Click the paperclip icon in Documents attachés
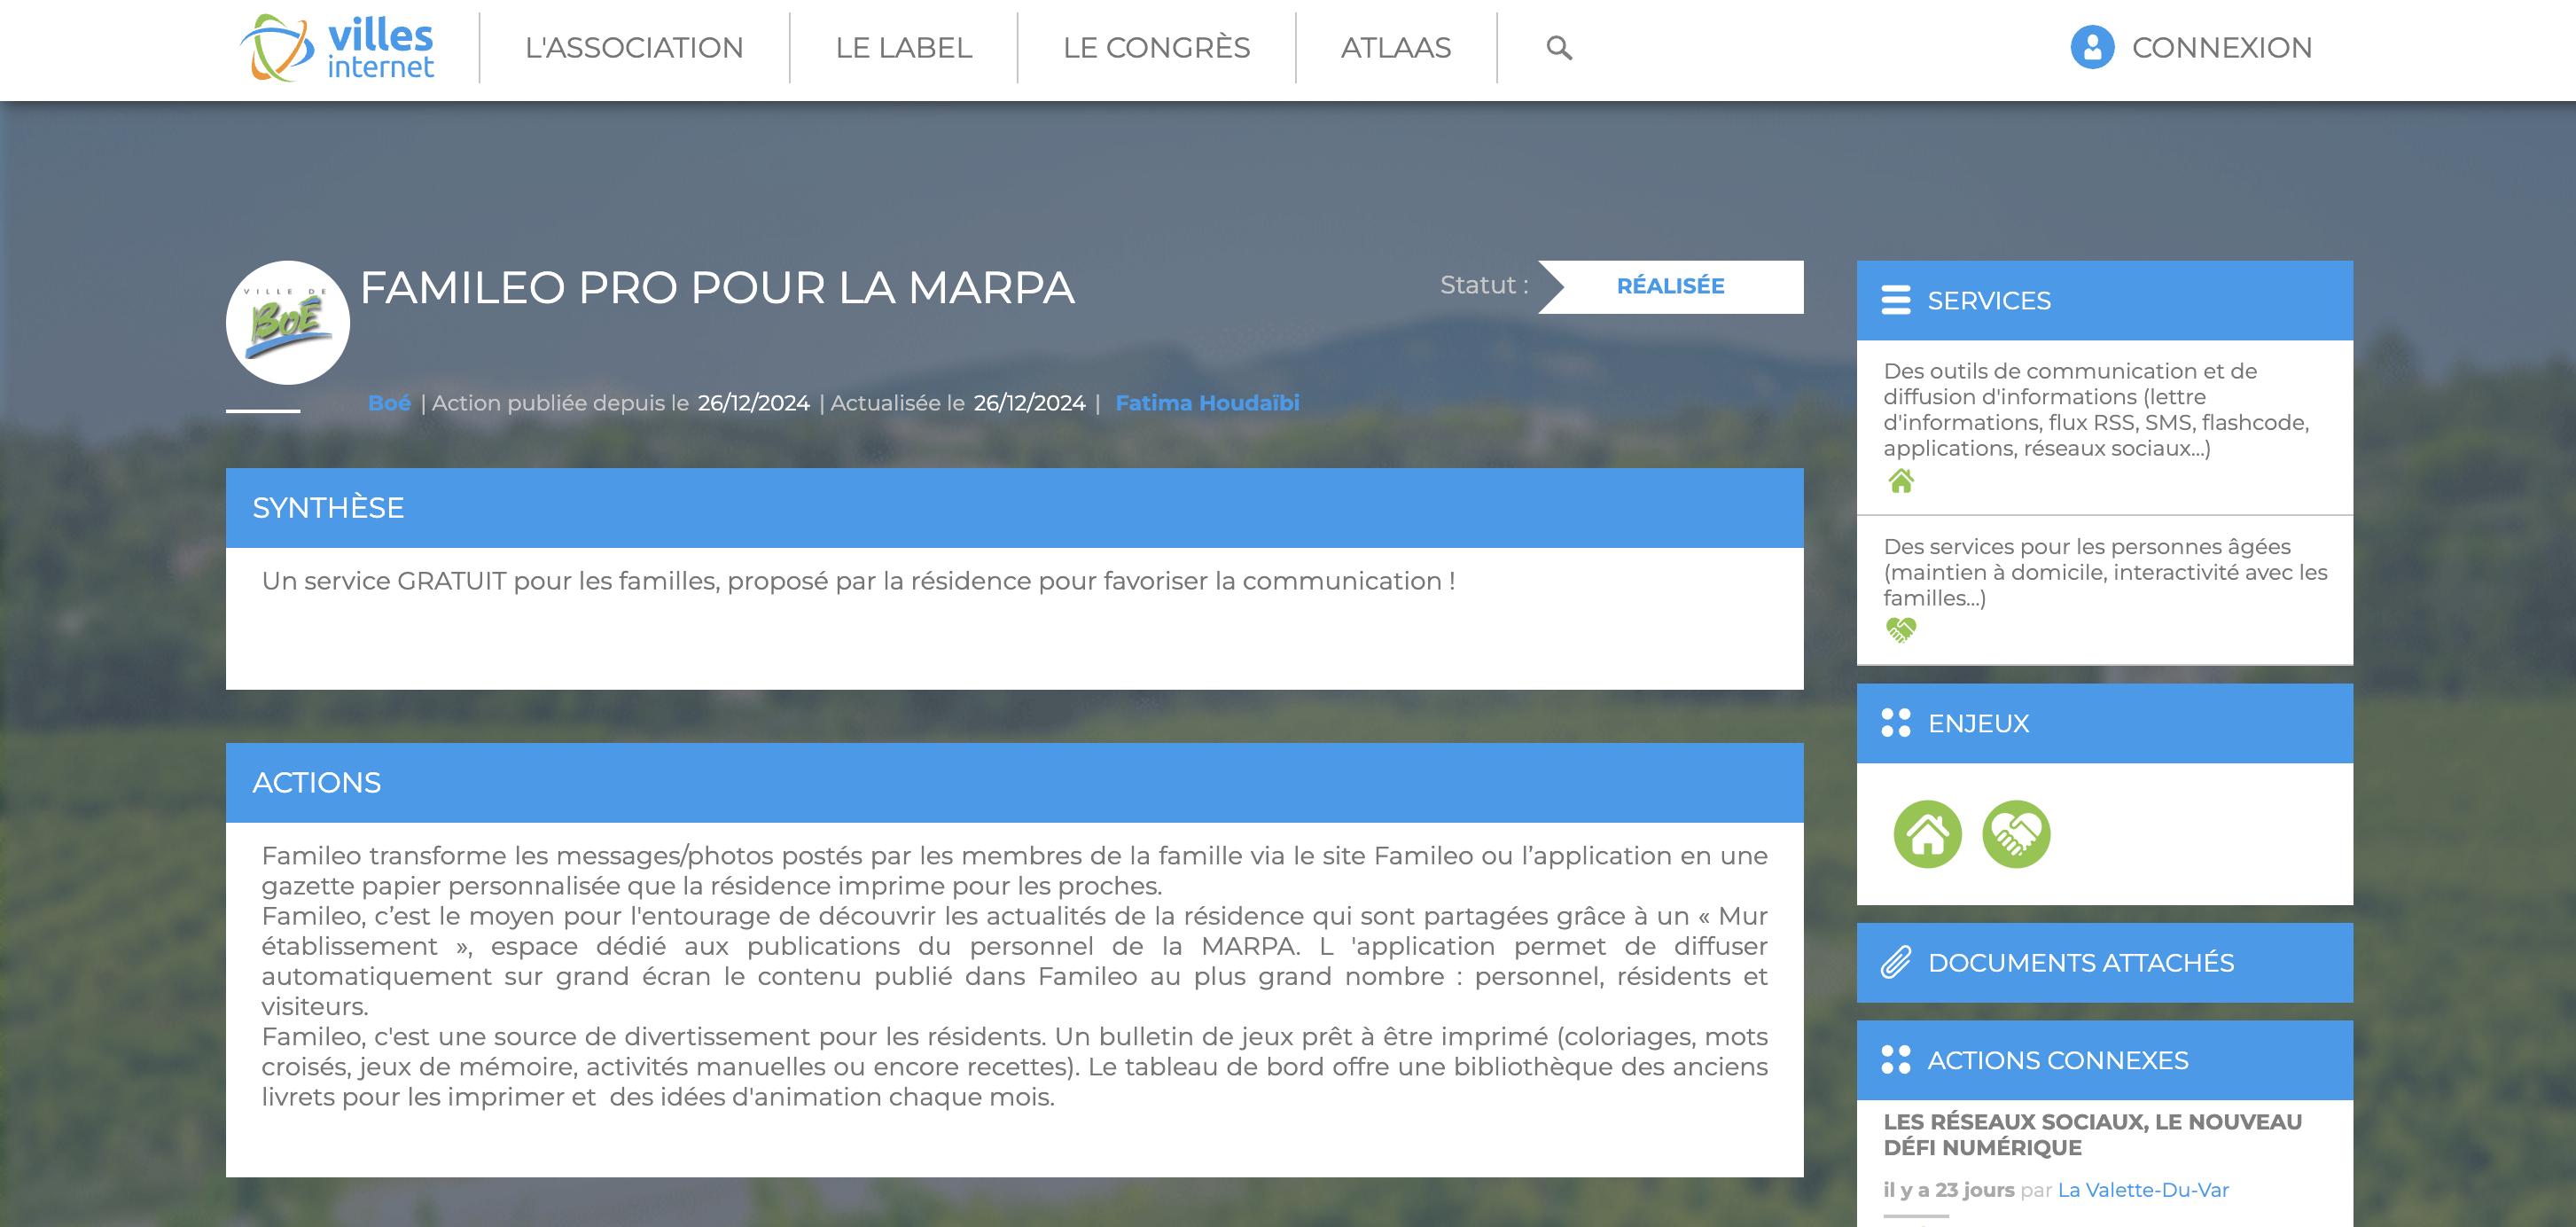The image size is (2576, 1227). tap(1895, 962)
